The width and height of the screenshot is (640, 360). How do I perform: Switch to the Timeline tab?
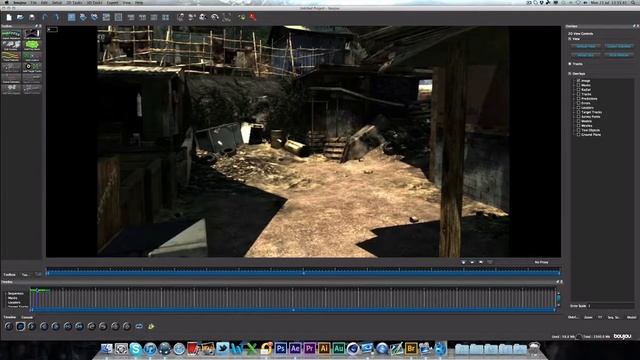click(x=10, y=317)
